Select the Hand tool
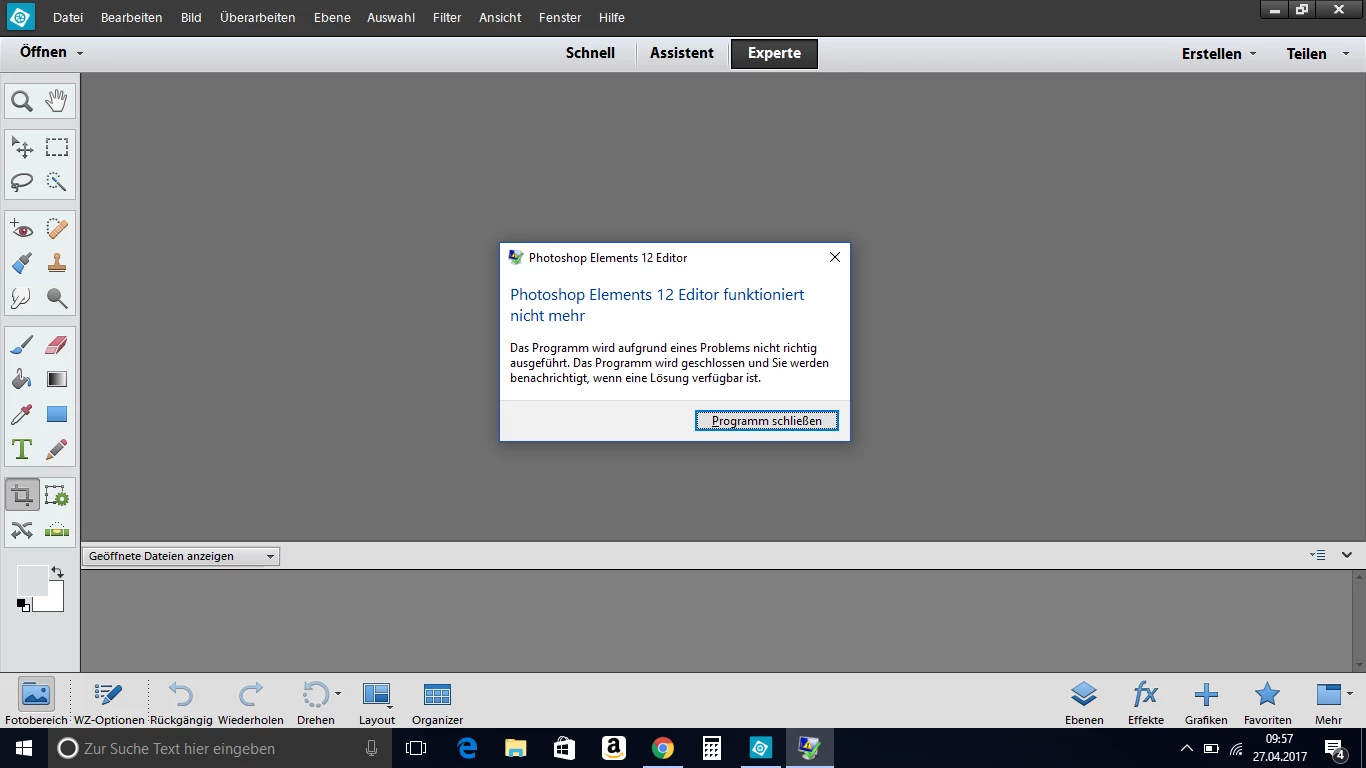 tap(57, 101)
